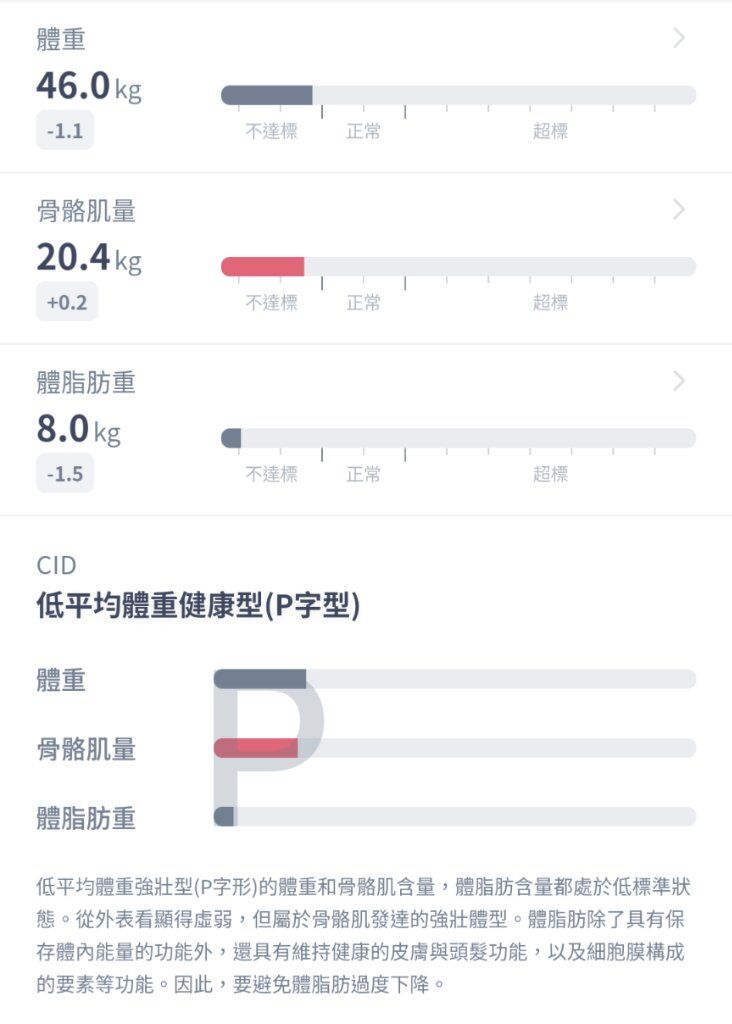Viewport: 732px width, 1024px height.
Task: Click 正常 label under 骨骼肌量 bar
Action: click(364, 302)
